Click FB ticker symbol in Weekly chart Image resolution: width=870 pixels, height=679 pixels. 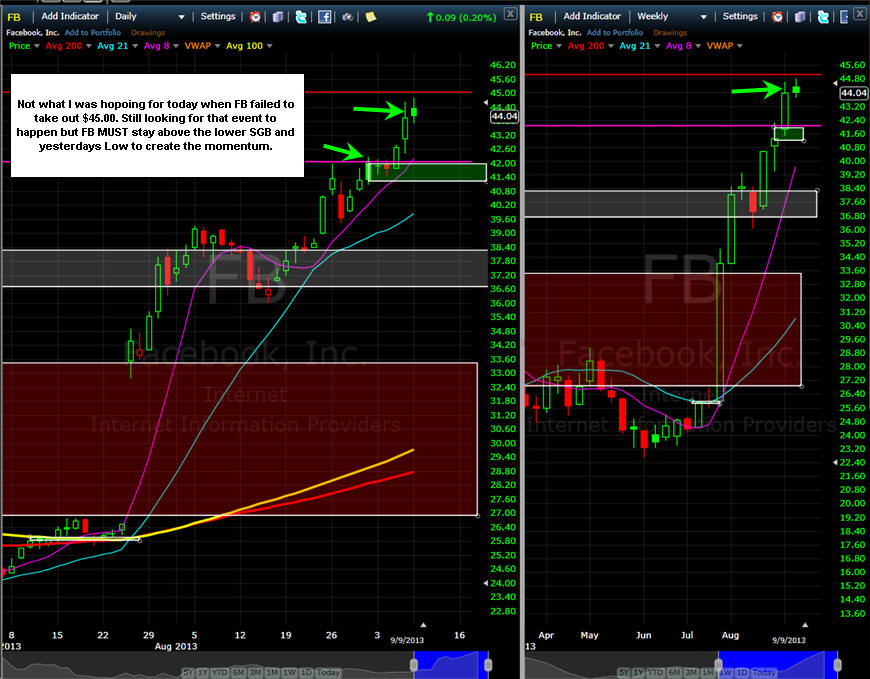[x=536, y=17]
